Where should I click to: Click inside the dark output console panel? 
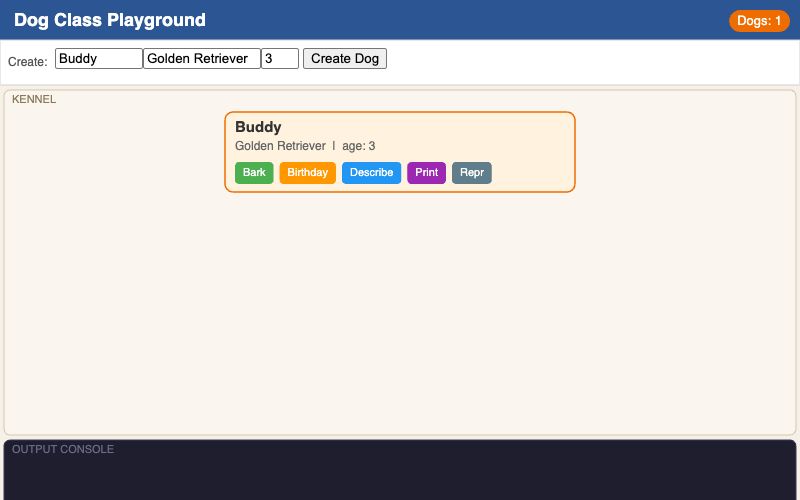pos(400,478)
